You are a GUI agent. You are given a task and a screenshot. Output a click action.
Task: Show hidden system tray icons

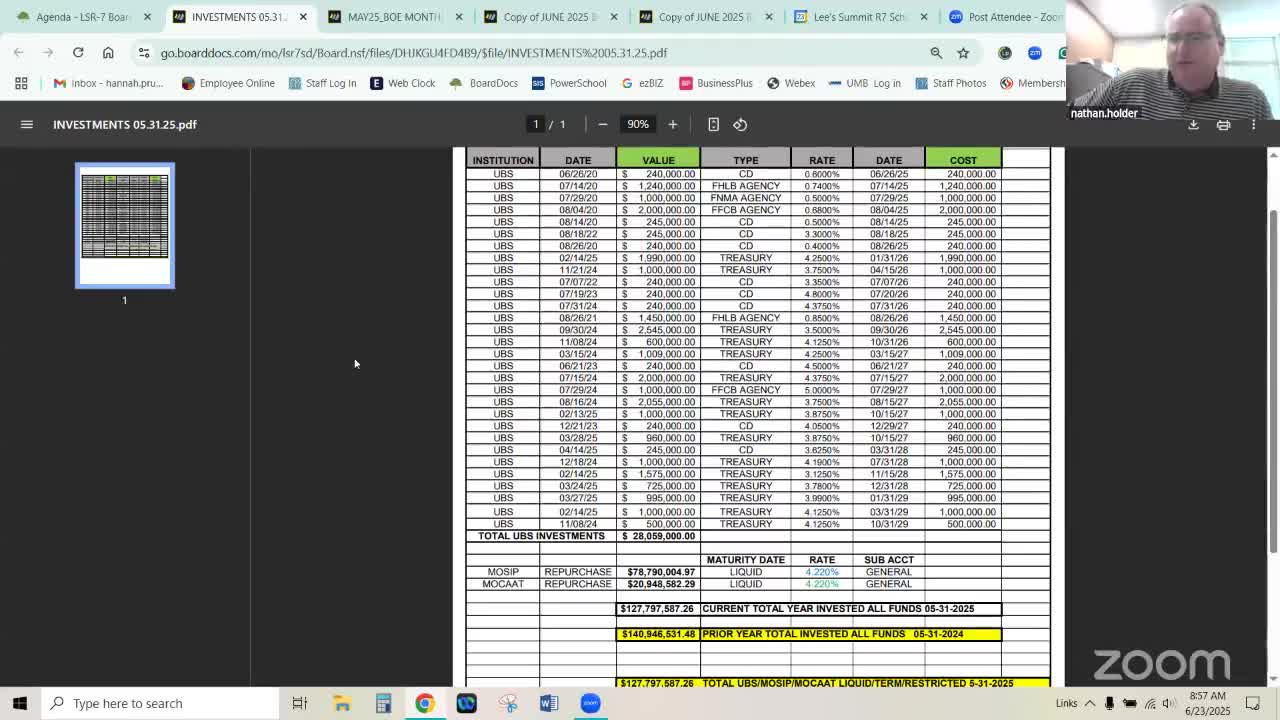pyautogui.click(x=1090, y=703)
